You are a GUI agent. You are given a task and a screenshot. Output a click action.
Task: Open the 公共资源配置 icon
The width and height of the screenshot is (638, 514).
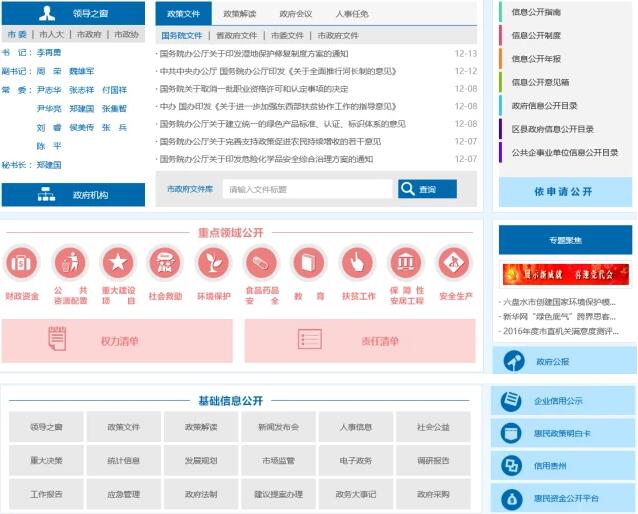point(70,263)
